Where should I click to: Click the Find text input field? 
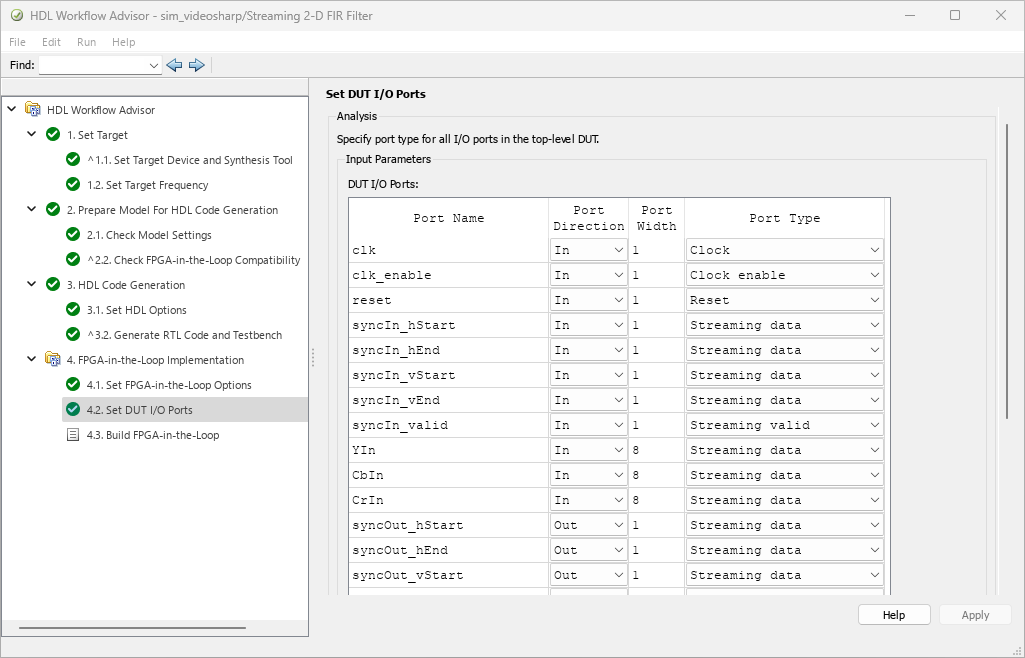click(92, 65)
